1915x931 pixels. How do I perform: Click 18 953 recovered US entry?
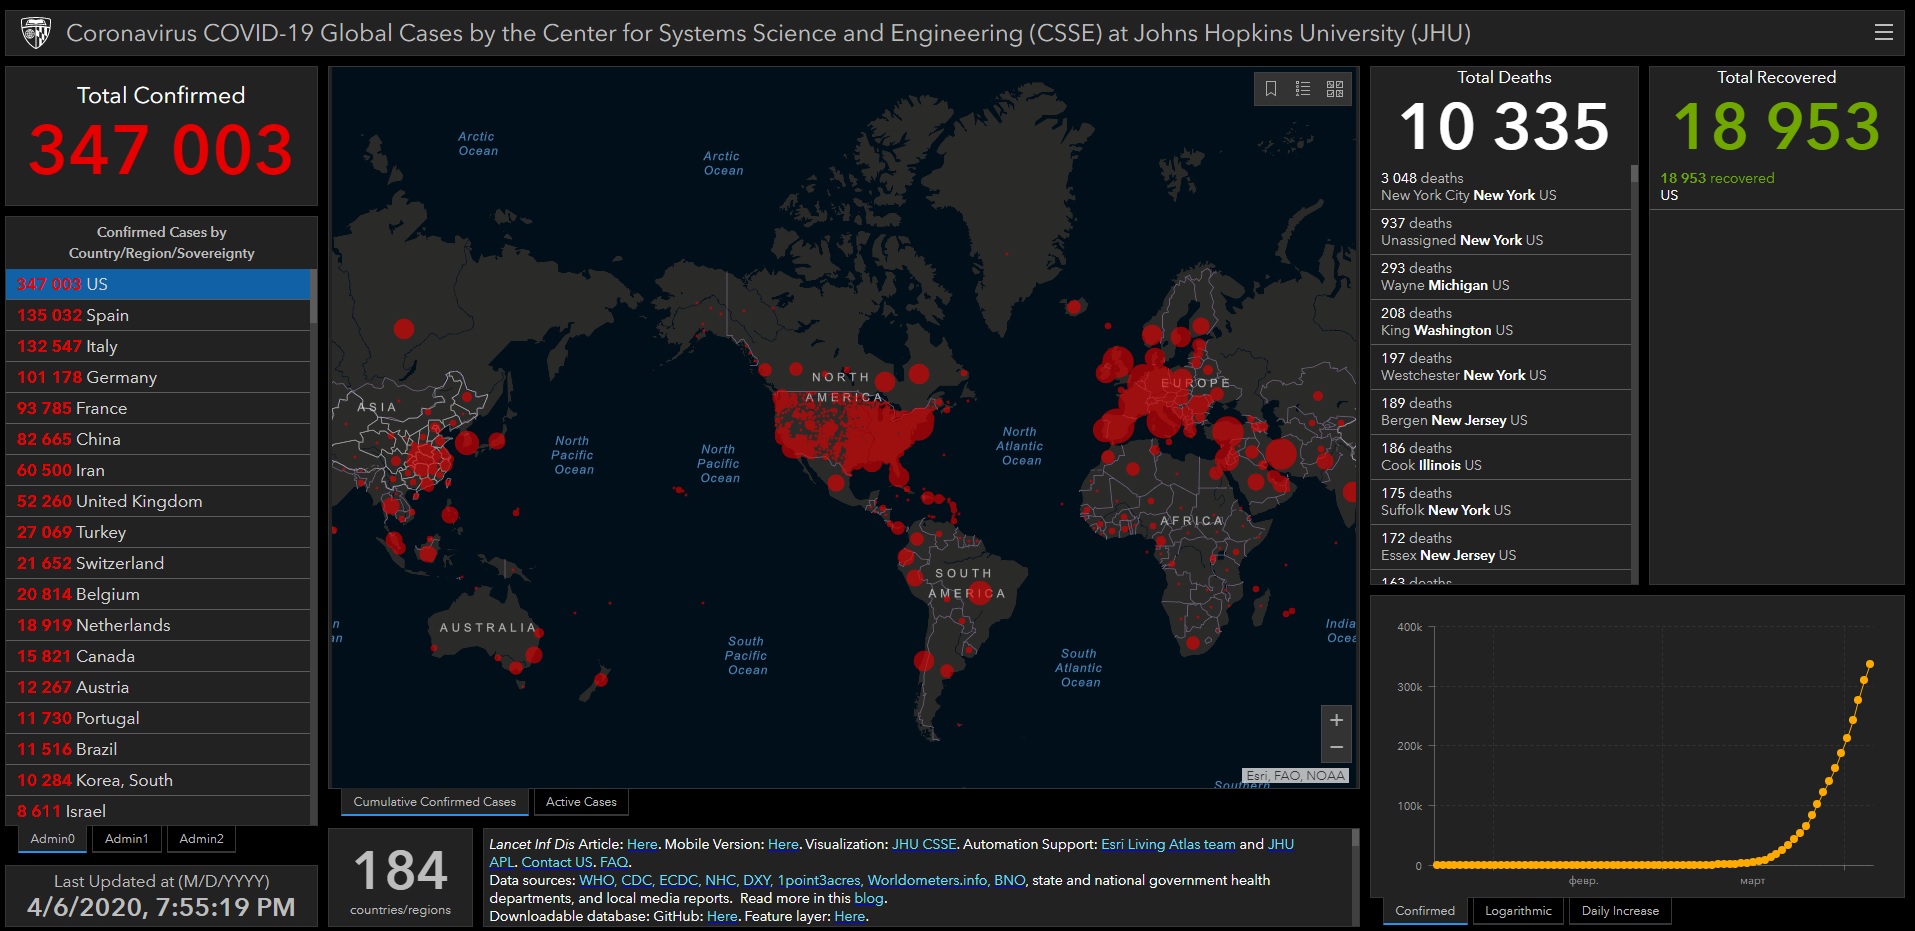[1776, 187]
